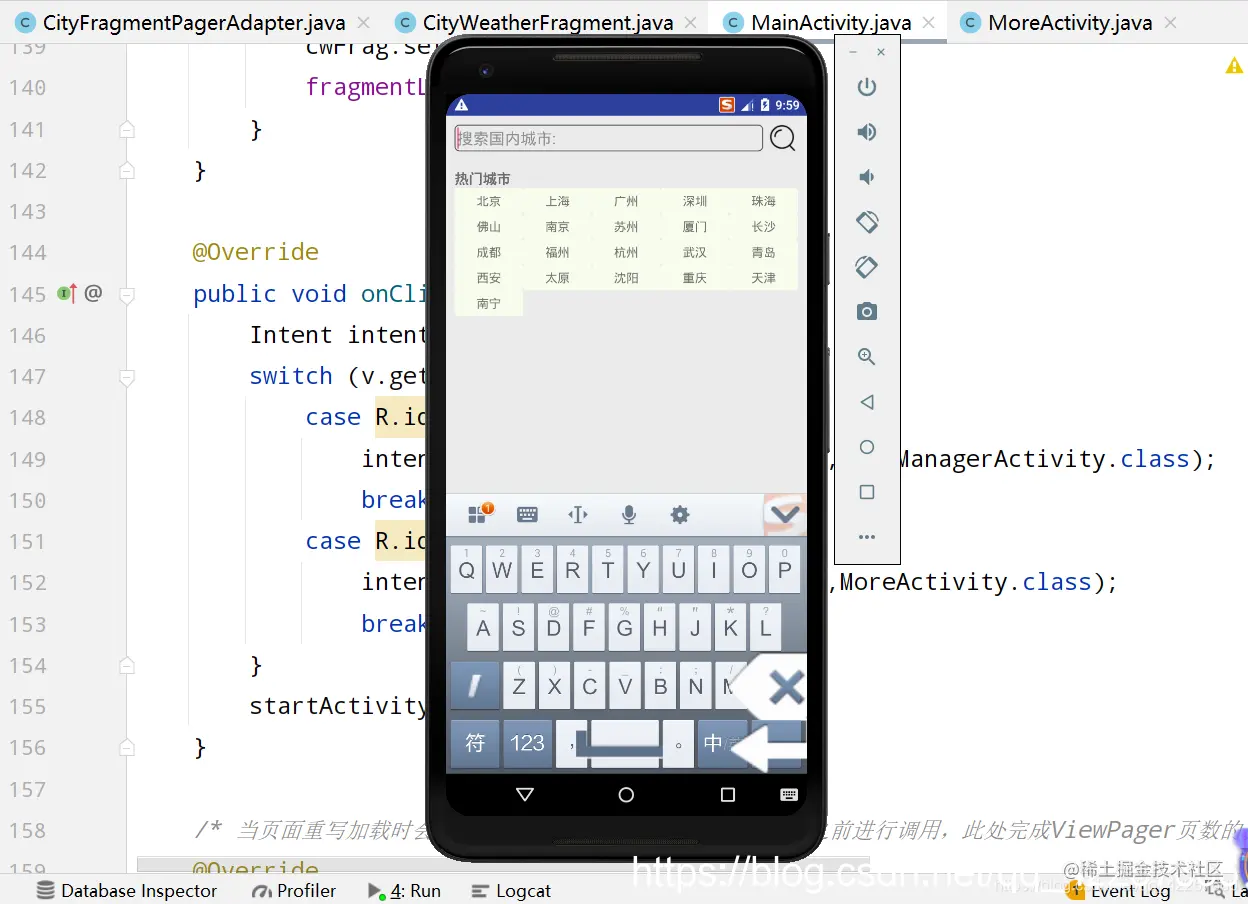Collapse the code fold marker at line 154
This screenshot has height=904, width=1248.
click(126, 665)
